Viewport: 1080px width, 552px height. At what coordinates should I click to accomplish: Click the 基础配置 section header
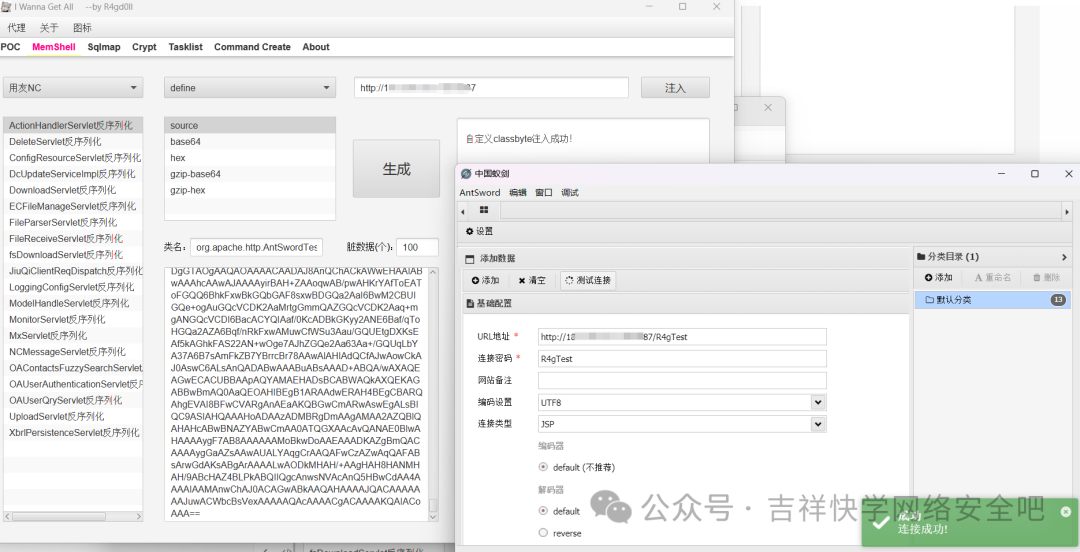686,303
